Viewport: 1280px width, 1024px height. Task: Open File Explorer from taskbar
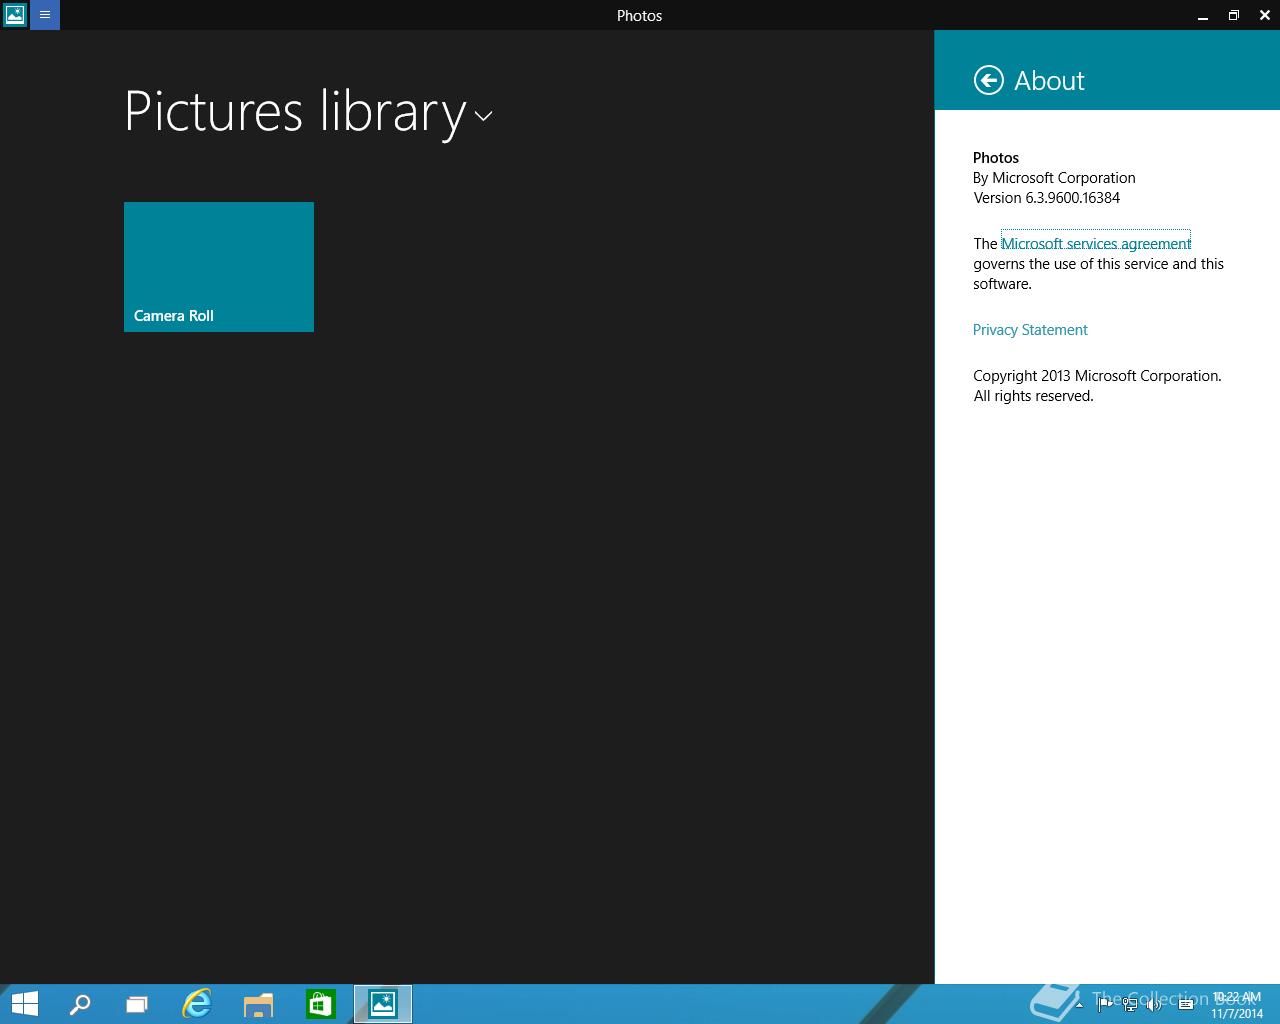pyautogui.click(x=259, y=1004)
